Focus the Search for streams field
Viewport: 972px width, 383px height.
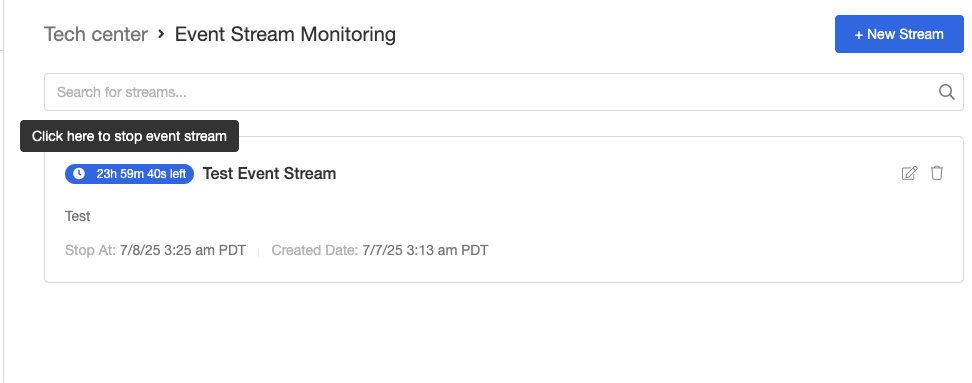[x=503, y=92]
